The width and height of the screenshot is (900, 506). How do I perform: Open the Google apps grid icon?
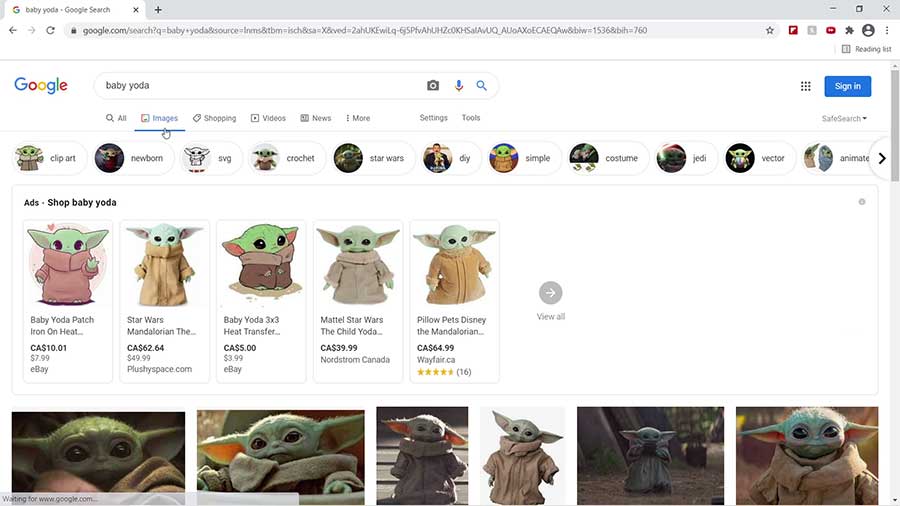[x=806, y=86]
